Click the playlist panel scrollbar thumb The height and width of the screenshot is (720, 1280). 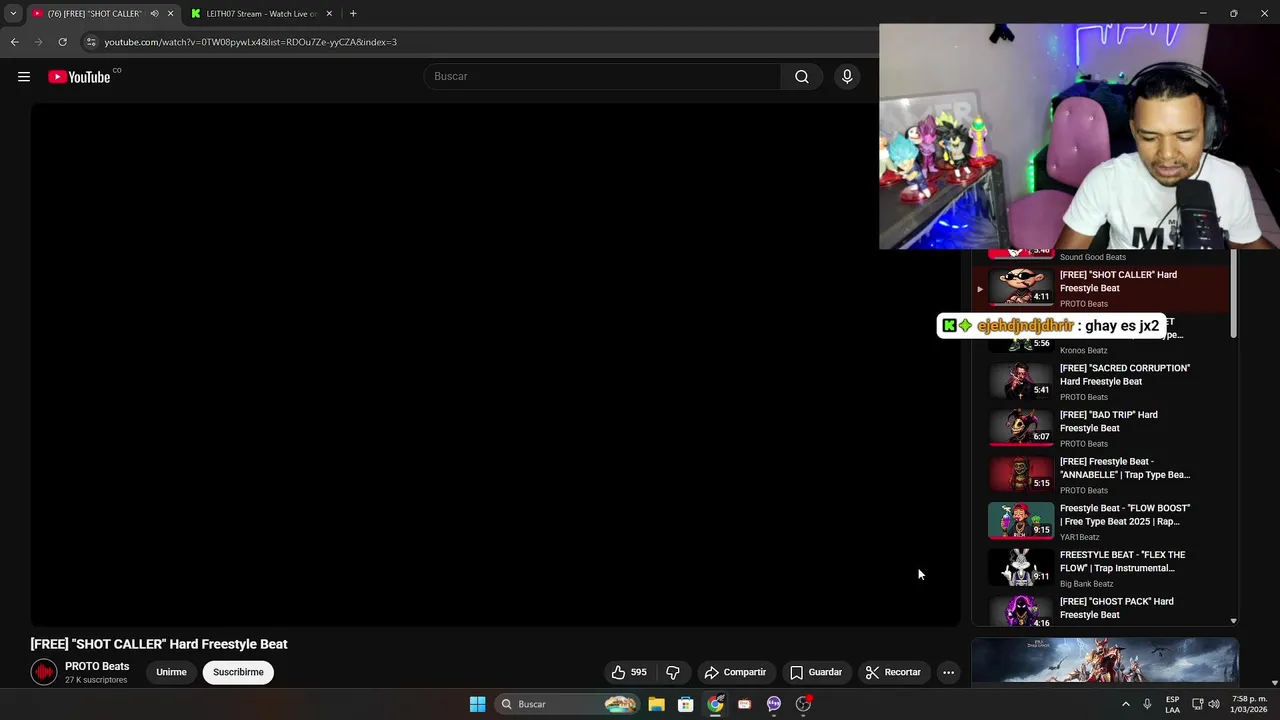click(1234, 293)
